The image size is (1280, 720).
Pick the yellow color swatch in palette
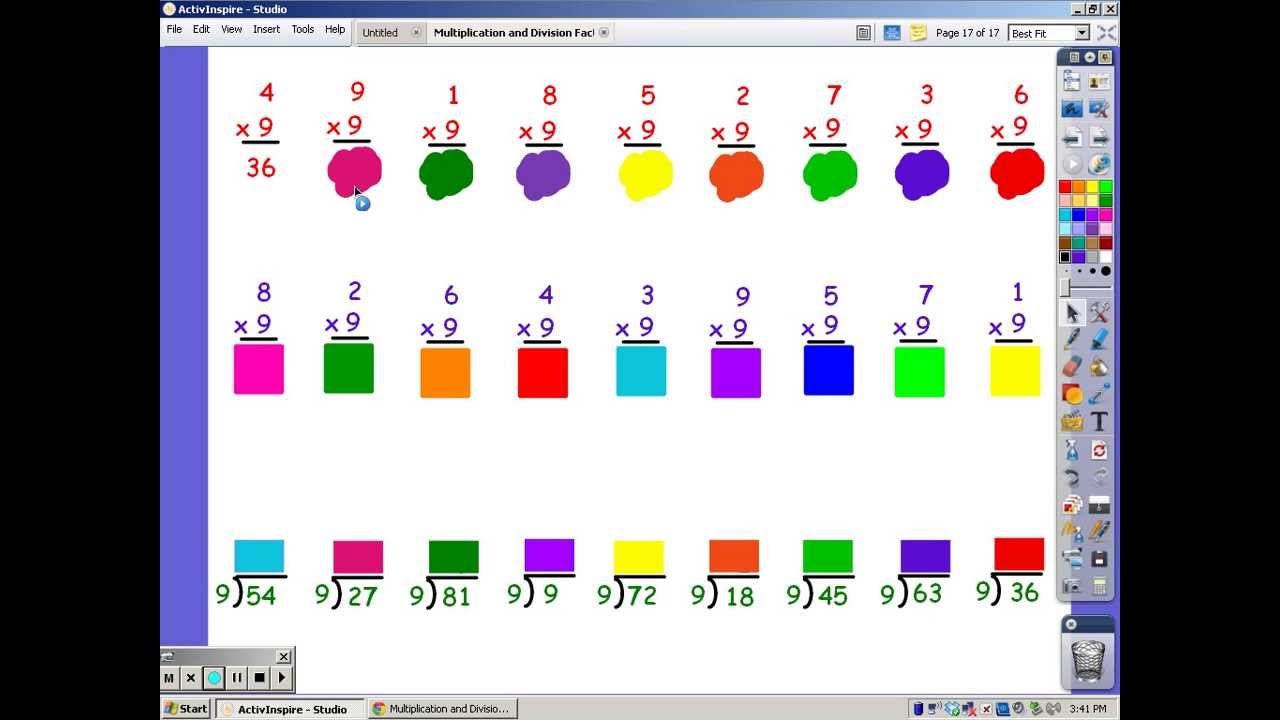(1092, 187)
